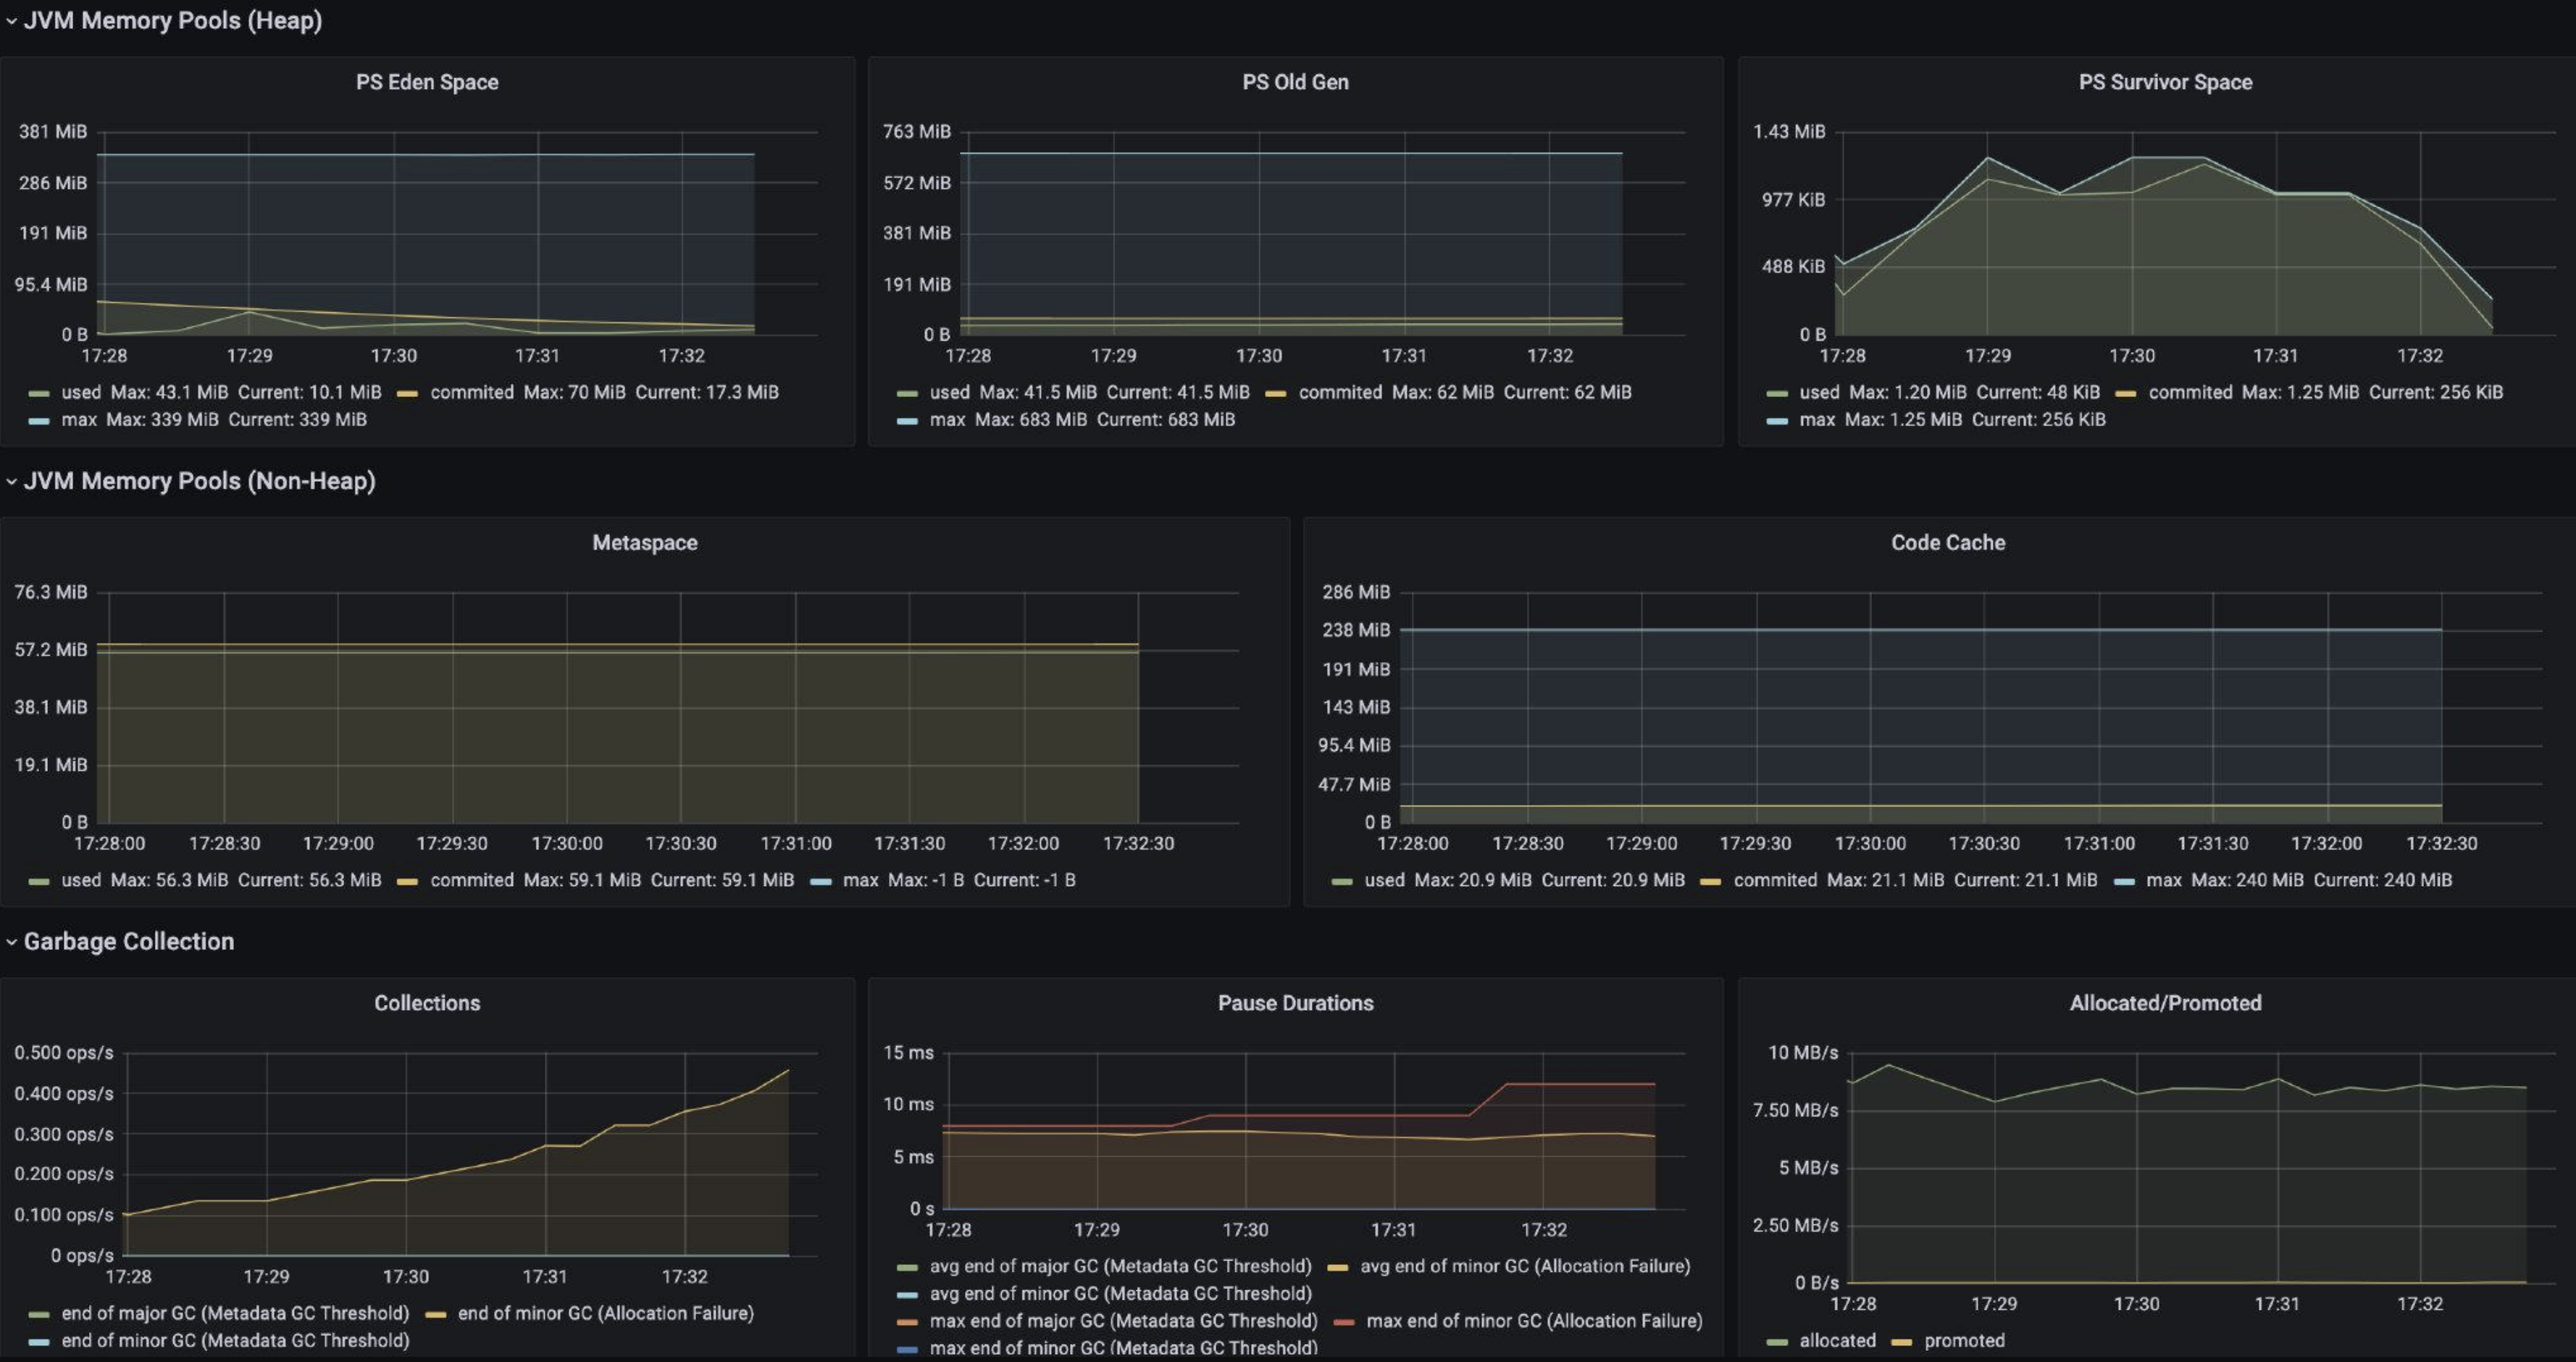
Task: Click the promoted legend color swatch
Action: pos(1902,1342)
